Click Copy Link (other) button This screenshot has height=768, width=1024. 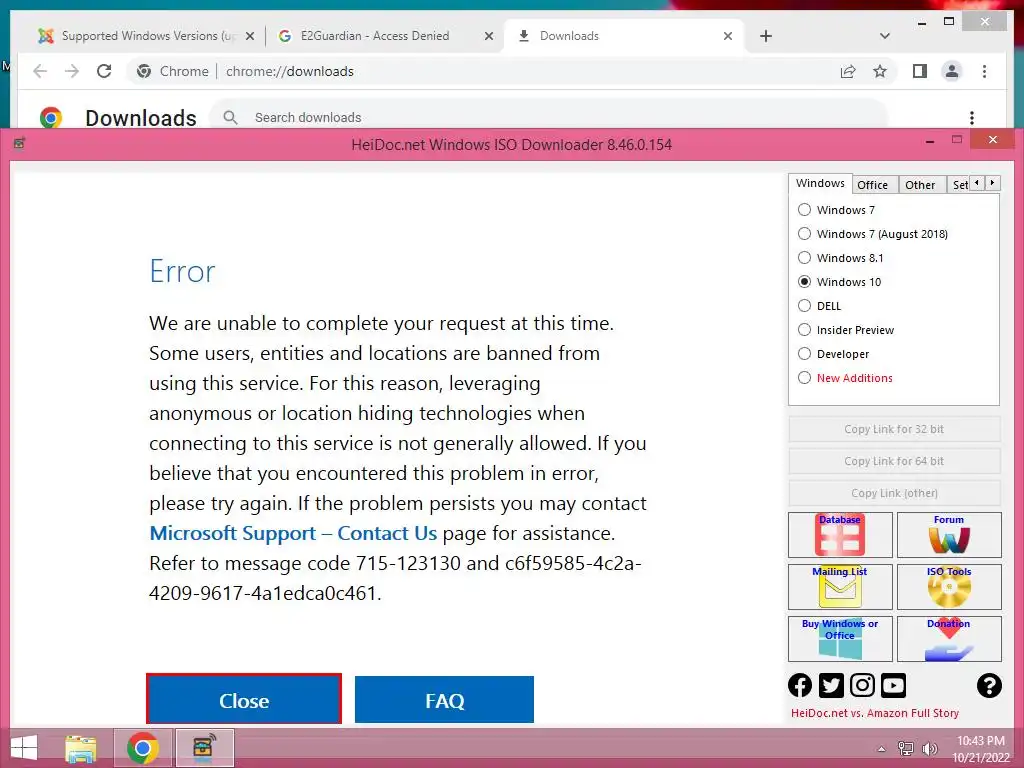coord(894,493)
